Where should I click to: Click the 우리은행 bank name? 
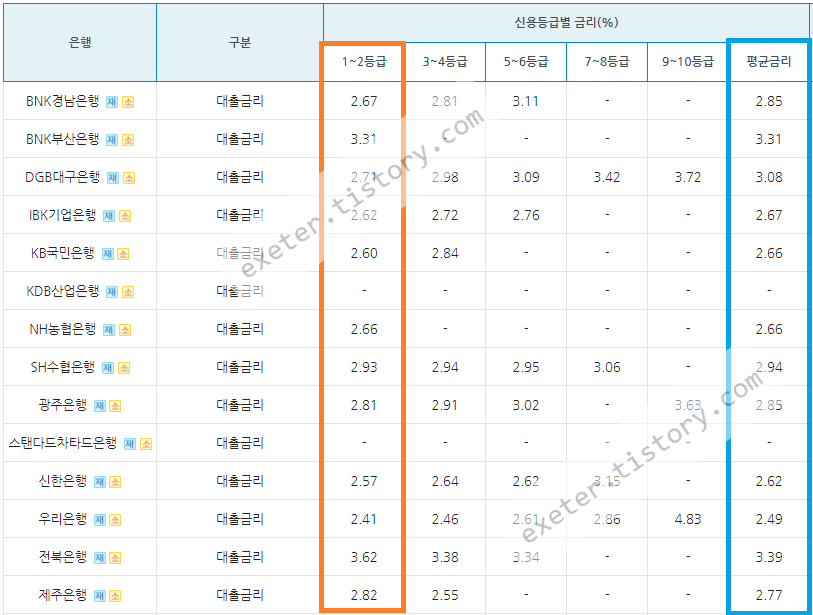coord(63,519)
